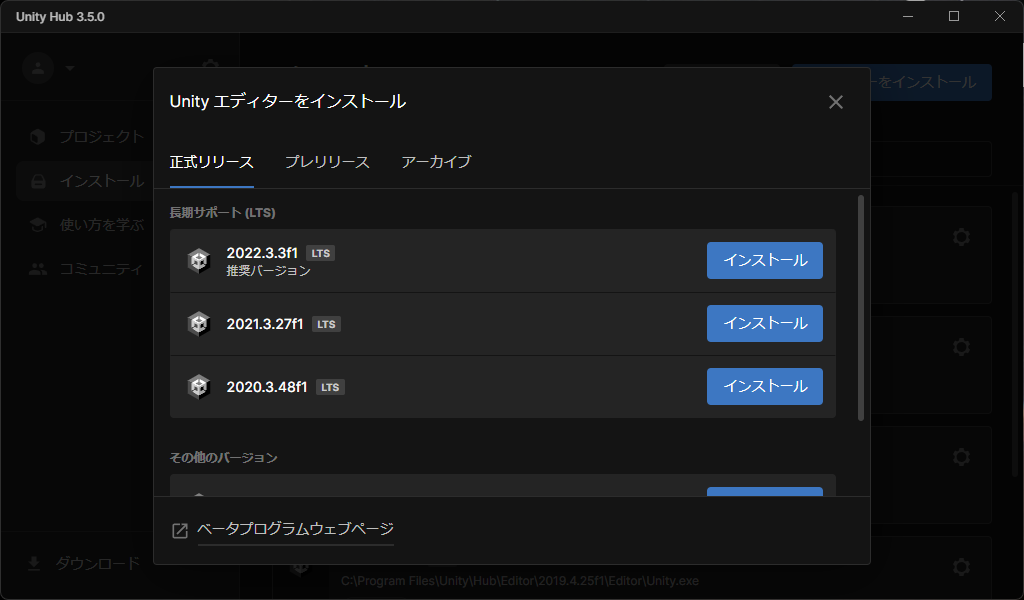This screenshot has width=1024, height=600.
Task: Click the 2019.4.25f1 editor path text
Action: tap(519, 580)
